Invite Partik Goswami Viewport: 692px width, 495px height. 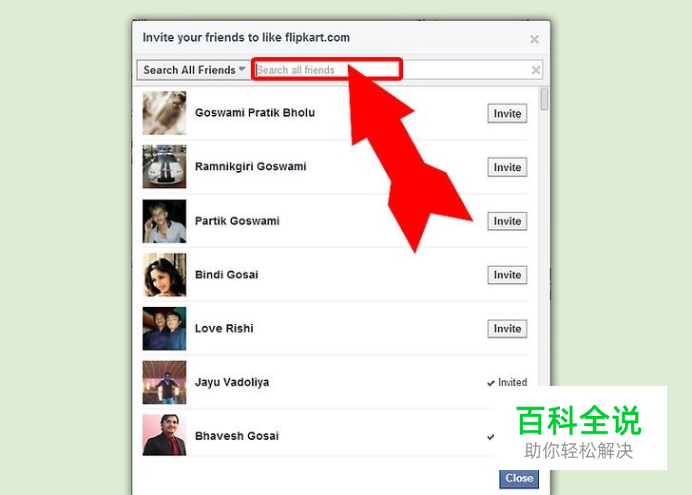click(507, 221)
